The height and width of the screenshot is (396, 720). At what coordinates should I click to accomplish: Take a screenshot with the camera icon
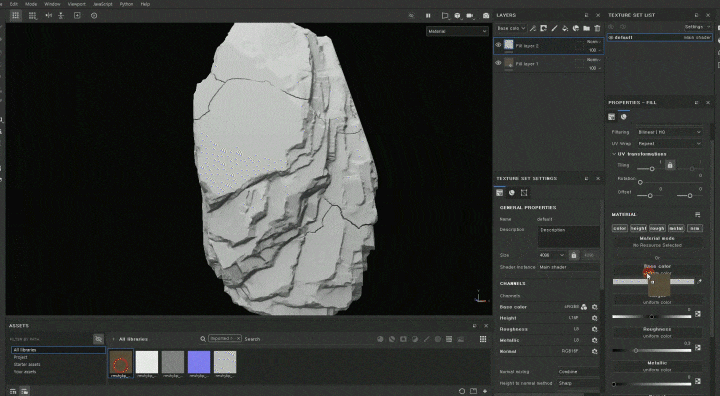tap(486, 16)
